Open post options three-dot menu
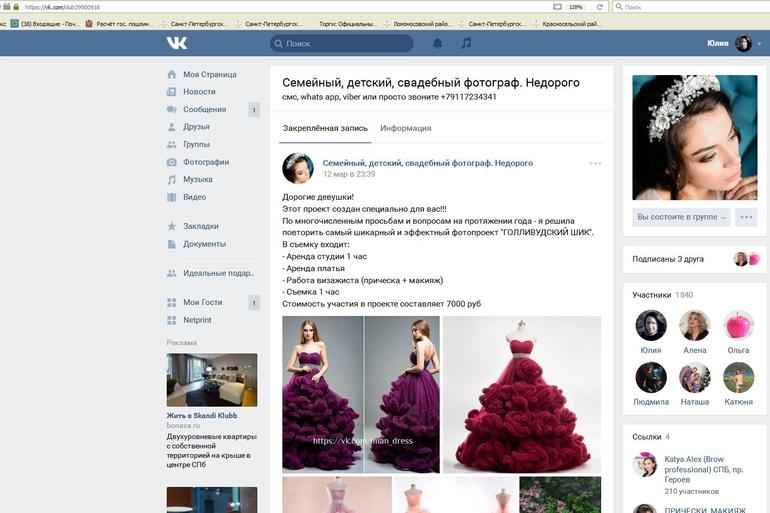Image resolution: width=770 pixels, height=513 pixels. point(596,163)
